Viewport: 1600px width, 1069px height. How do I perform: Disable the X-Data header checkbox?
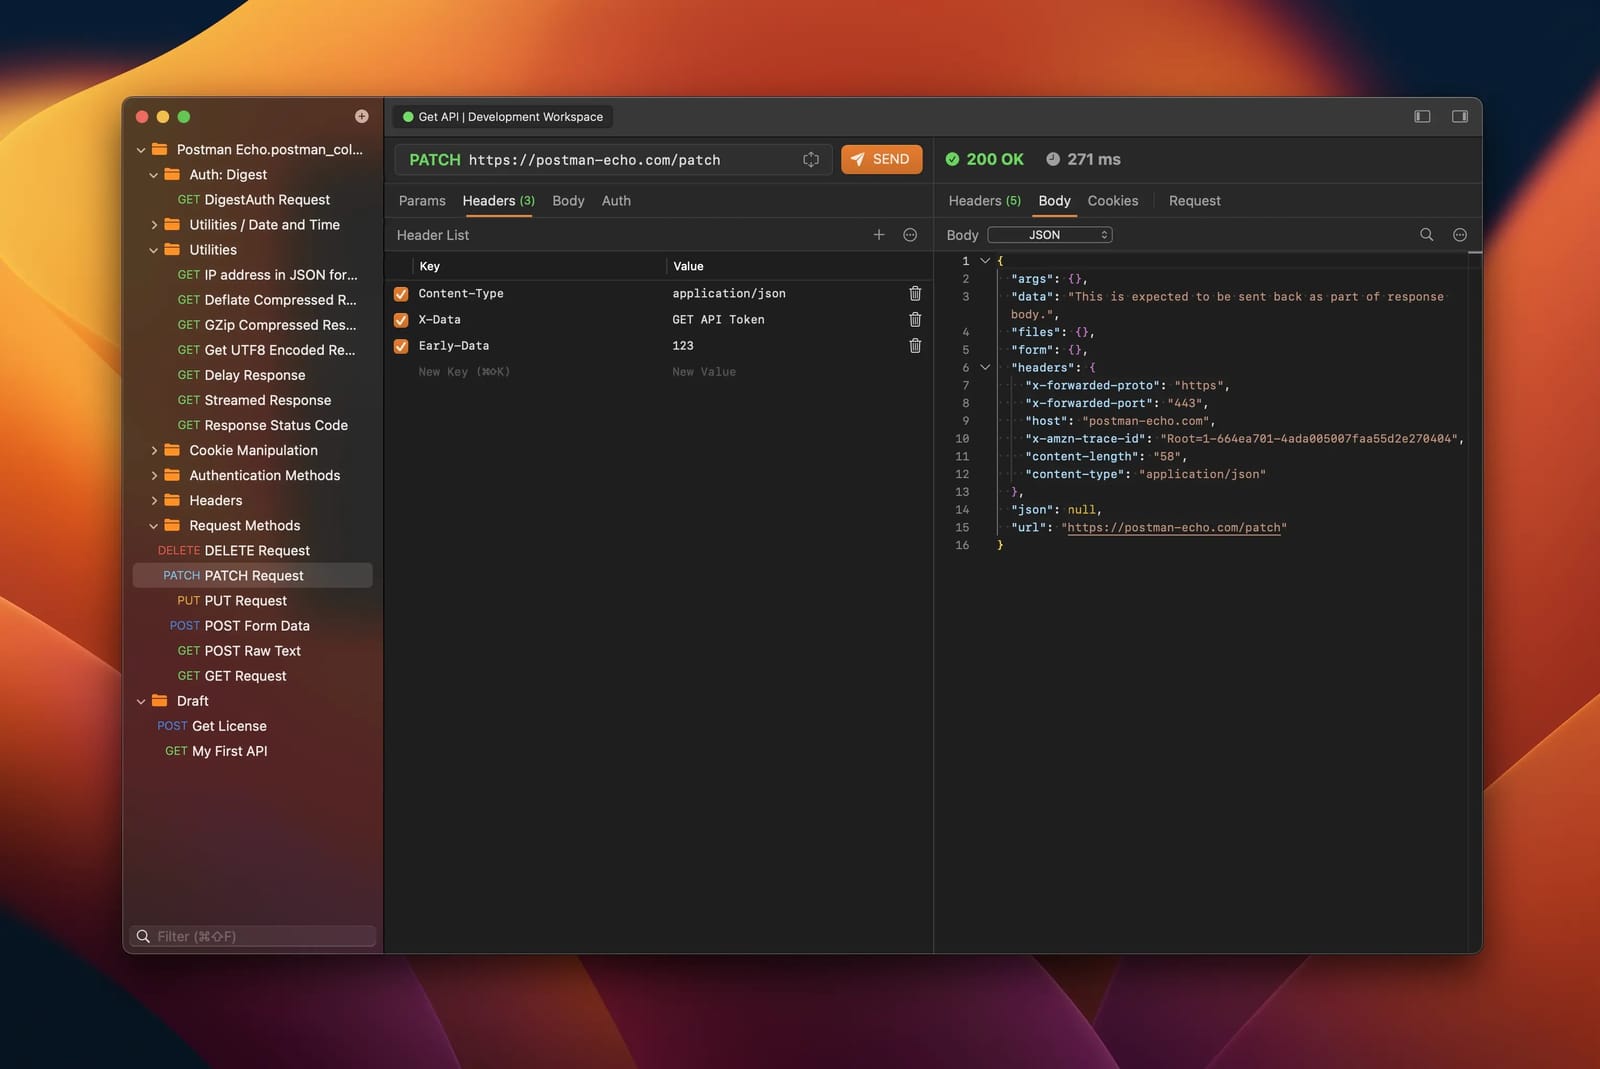pyautogui.click(x=401, y=319)
